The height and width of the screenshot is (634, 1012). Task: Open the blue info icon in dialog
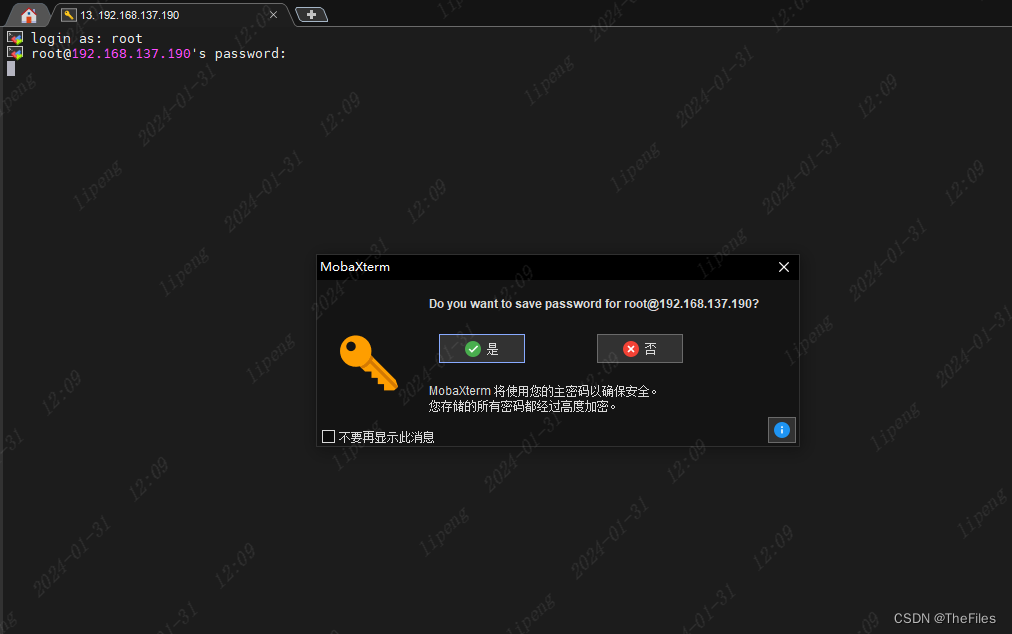tap(782, 430)
